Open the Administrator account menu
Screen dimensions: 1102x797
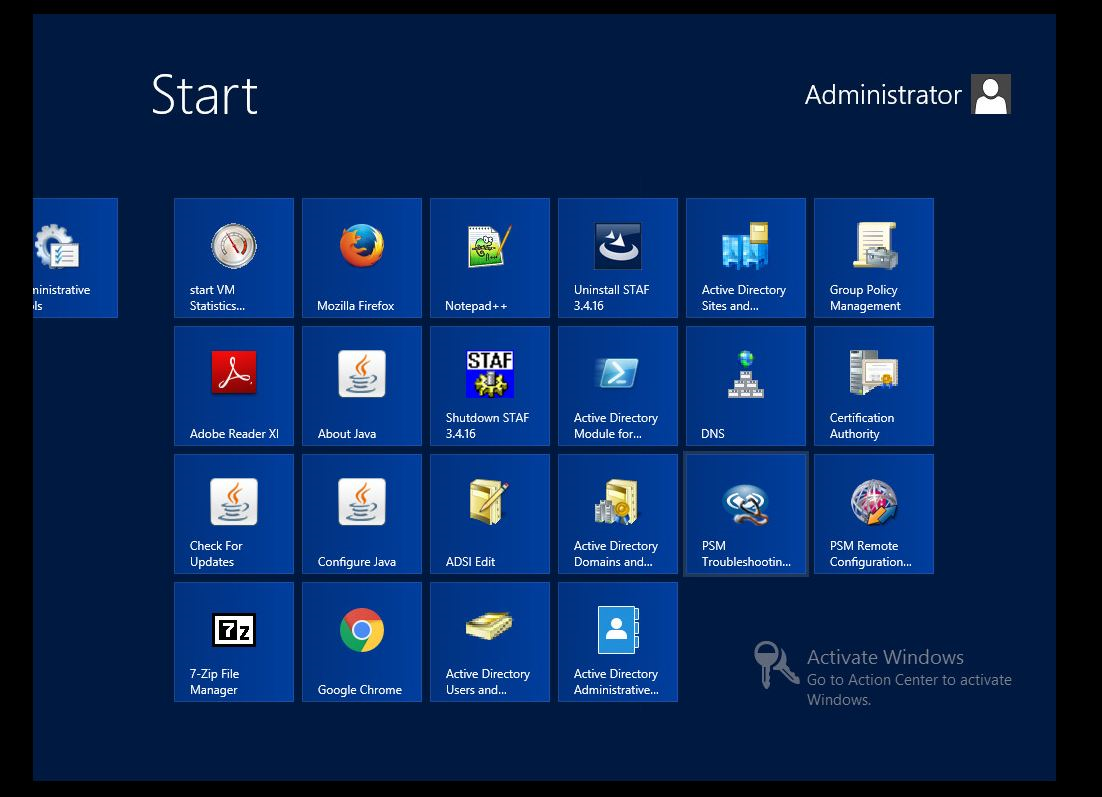(x=906, y=95)
